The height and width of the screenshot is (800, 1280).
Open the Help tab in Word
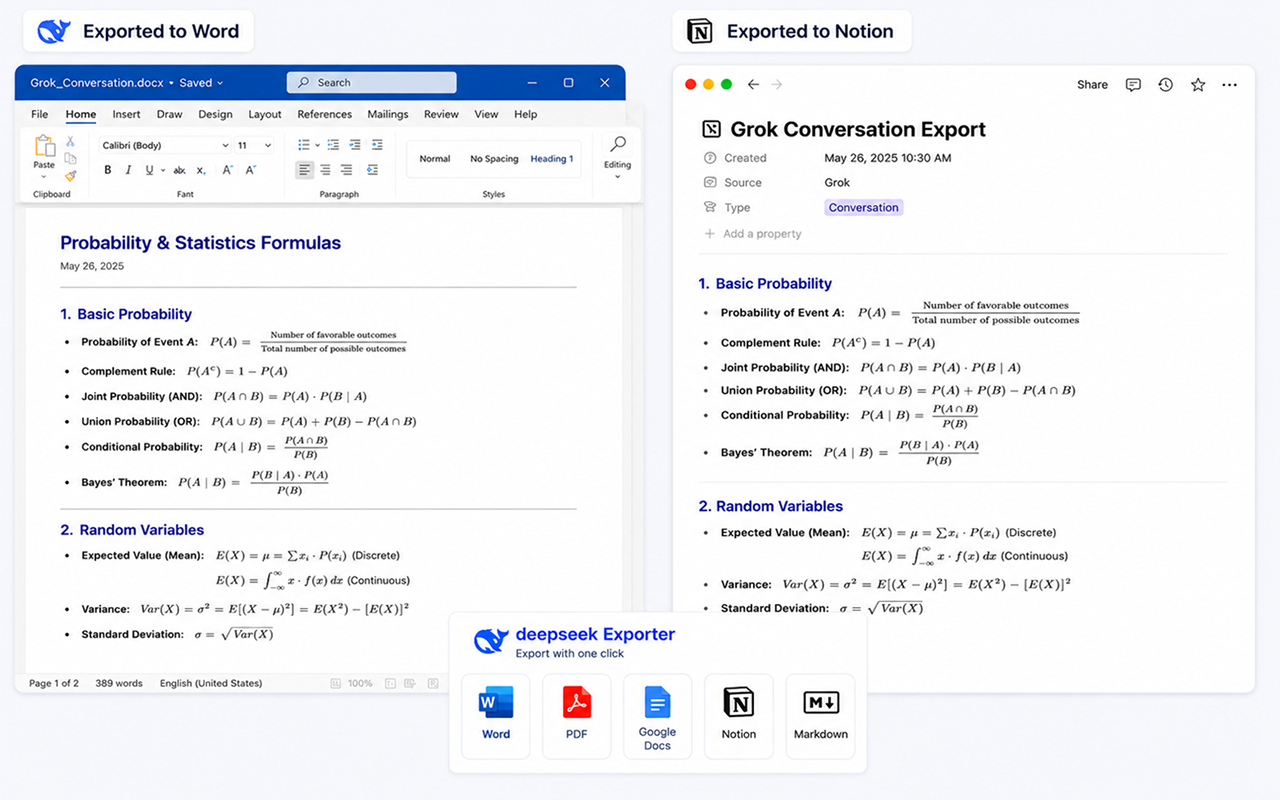click(x=526, y=114)
